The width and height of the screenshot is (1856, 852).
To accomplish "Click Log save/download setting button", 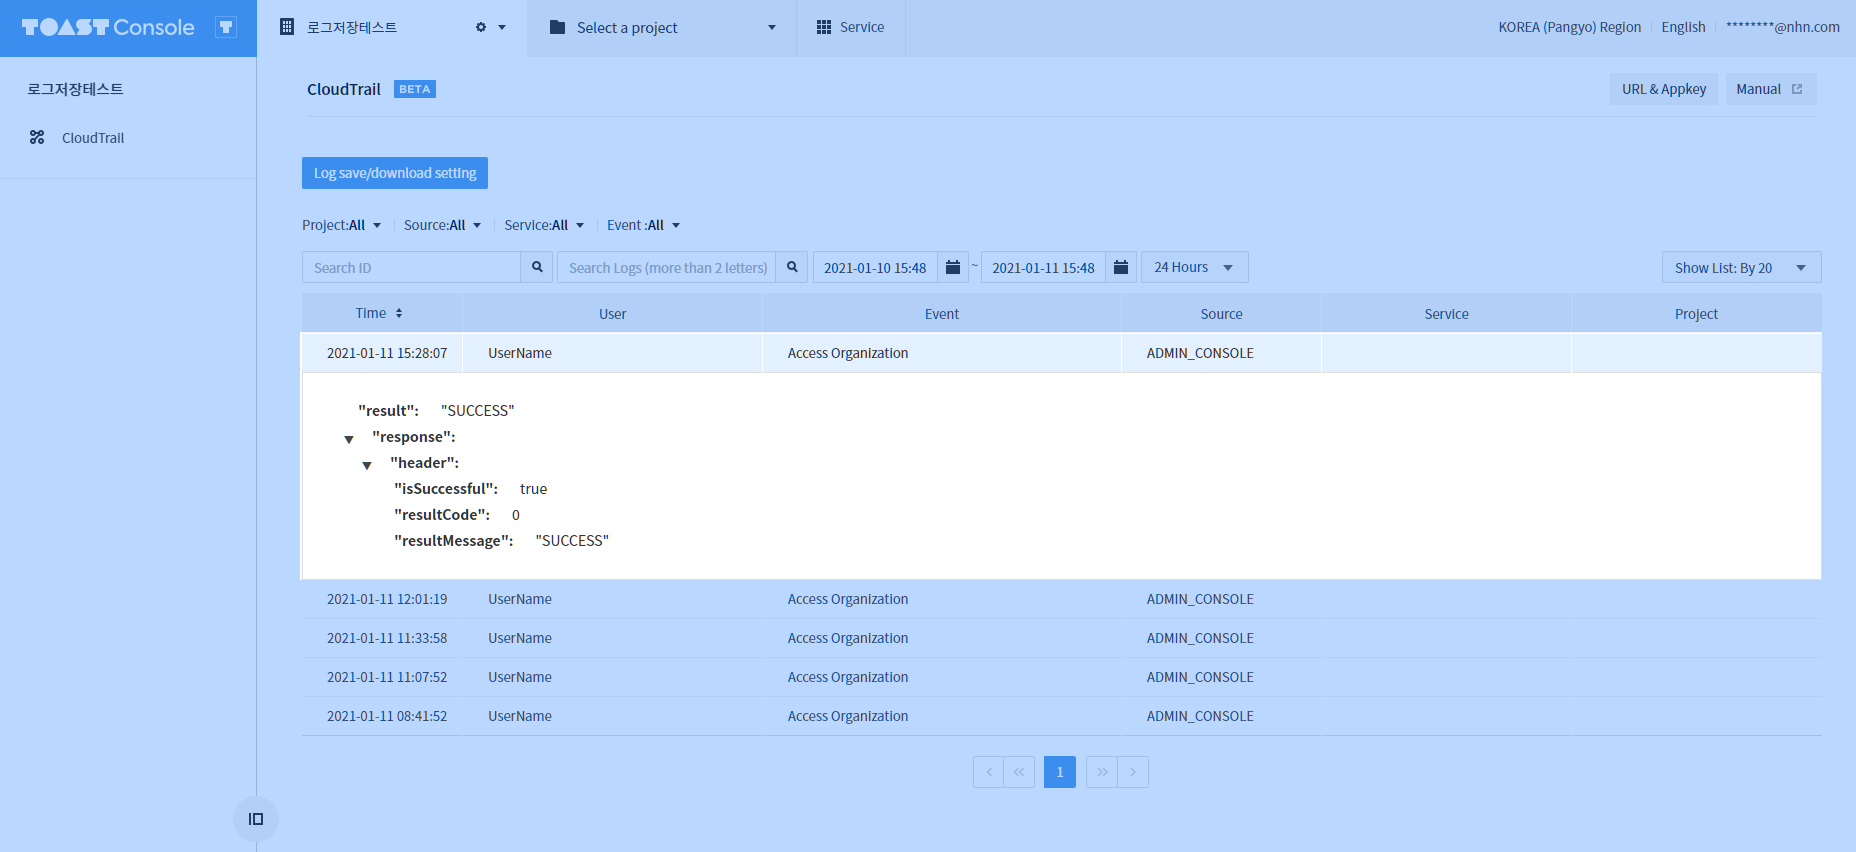I will point(395,173).
